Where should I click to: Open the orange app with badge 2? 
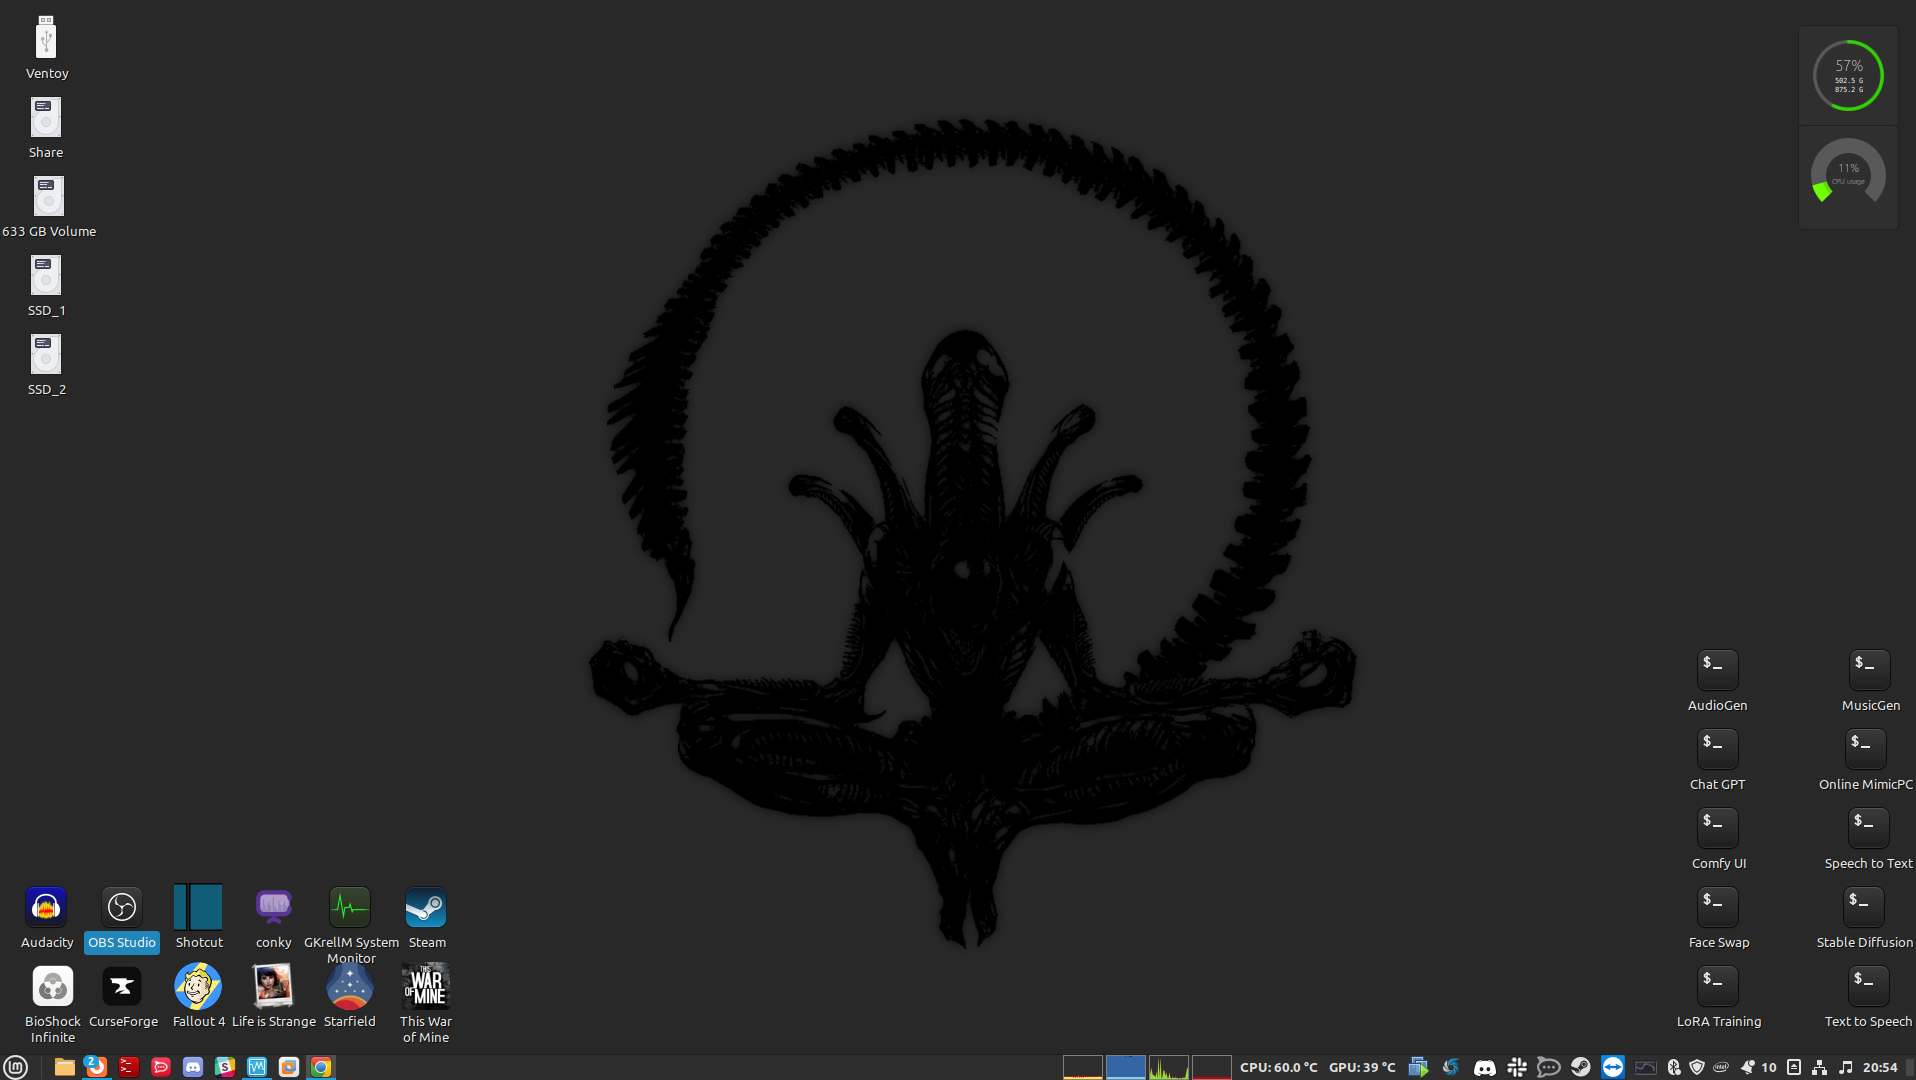pos(96,1067)
